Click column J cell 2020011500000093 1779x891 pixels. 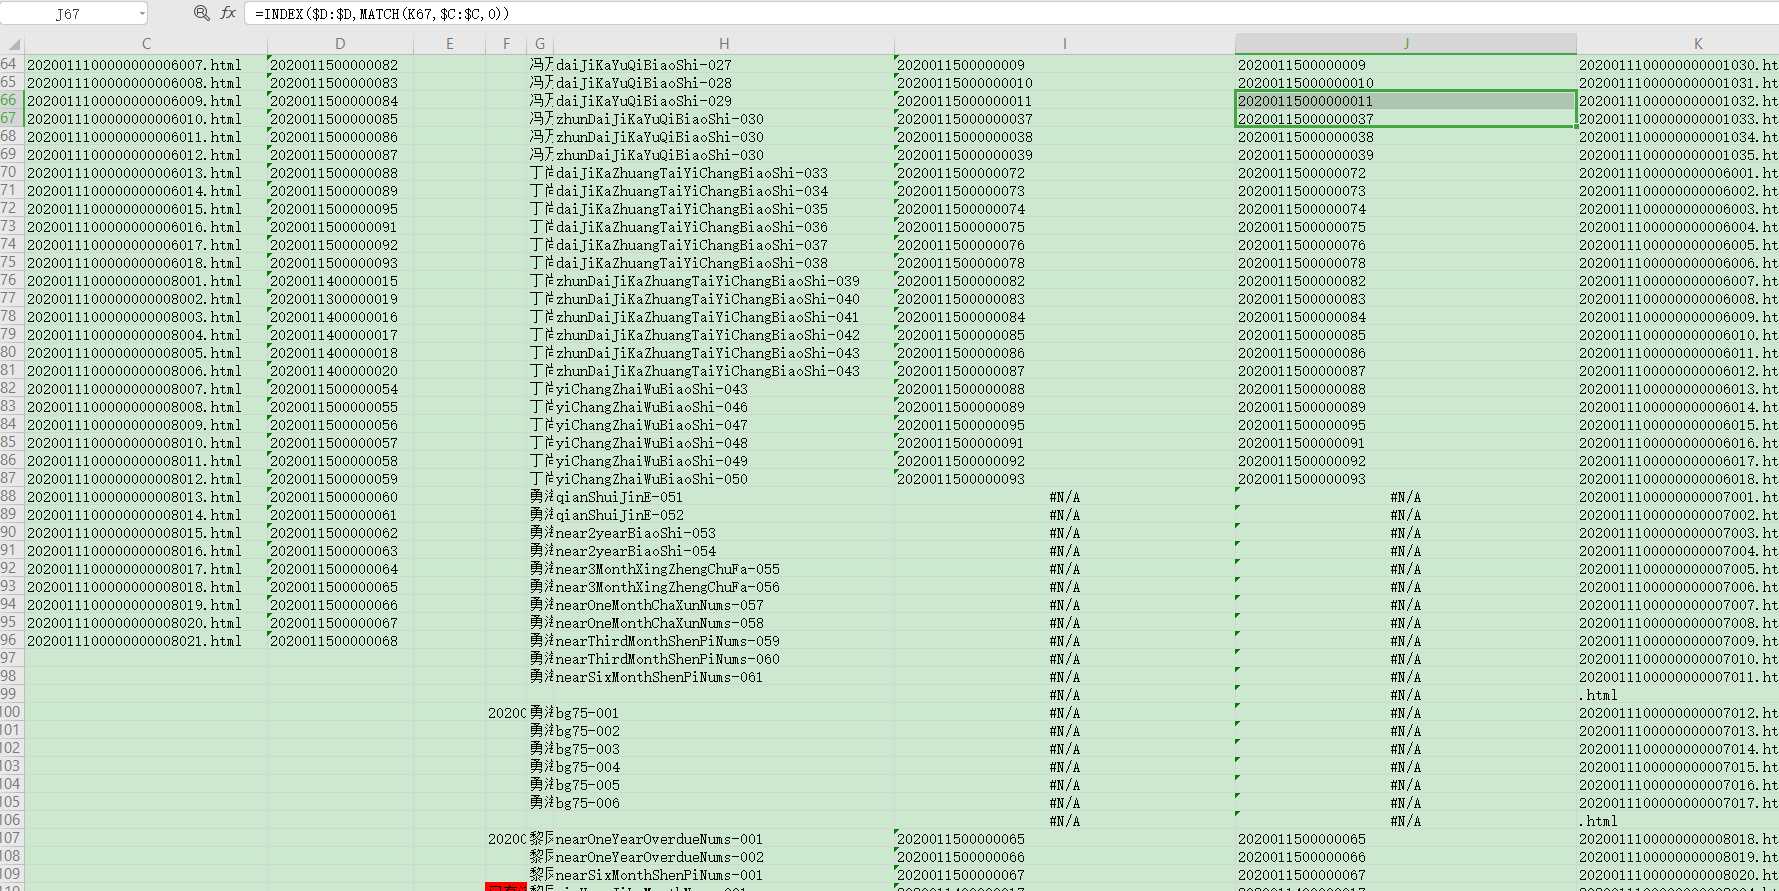pyautogui.click(x=1406, y=479)
